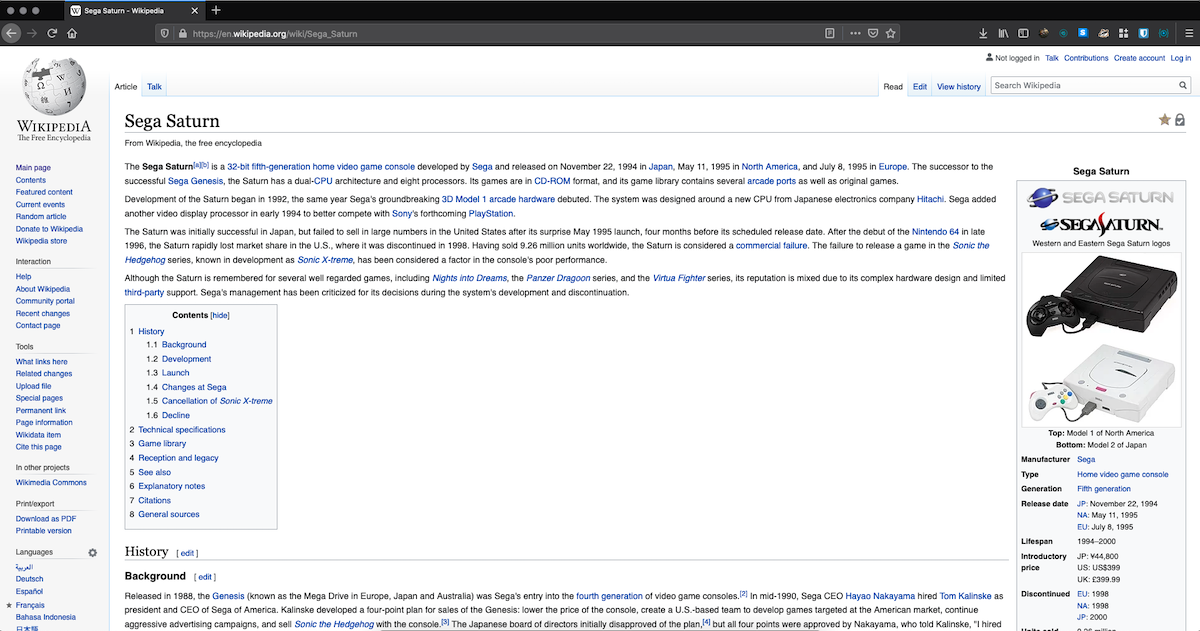This screenshot has width=1200, height=631.
Task: Open tracking protection shield in address bar
Action: coord(165,33)
